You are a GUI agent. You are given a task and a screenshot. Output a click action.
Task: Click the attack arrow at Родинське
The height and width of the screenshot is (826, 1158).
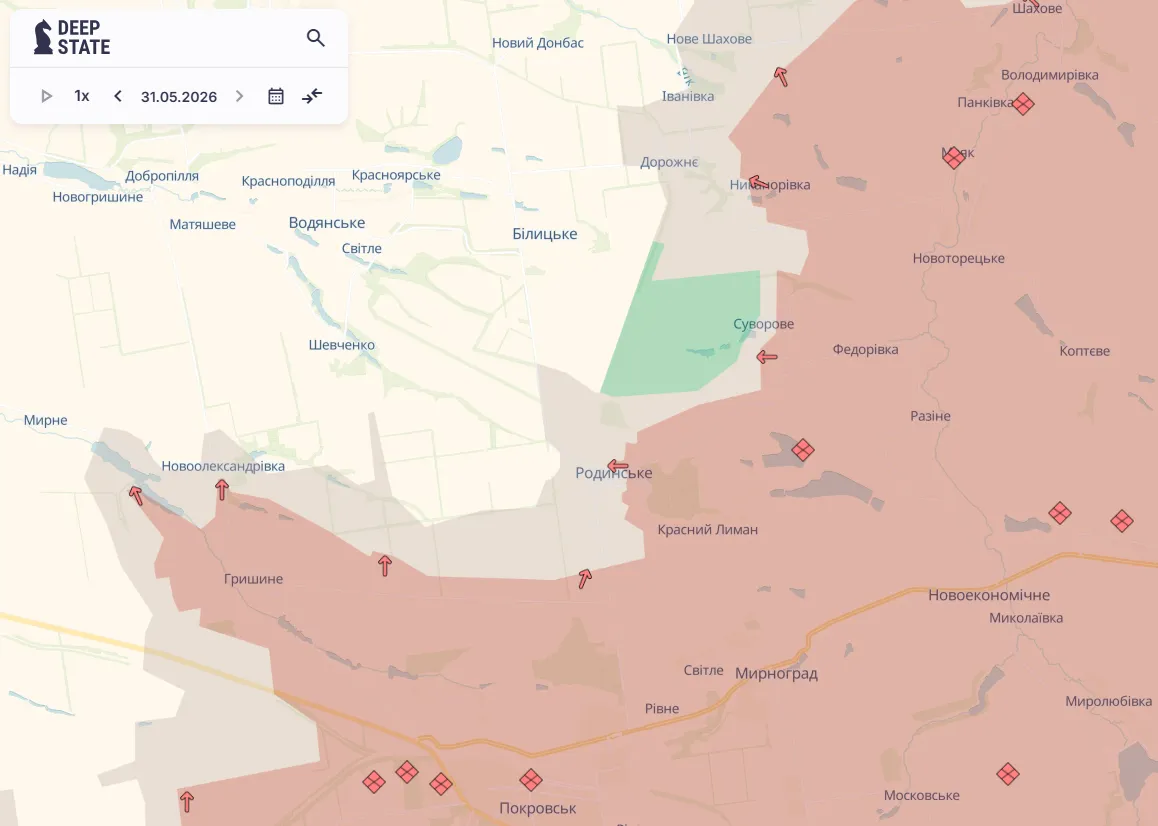point(617,467)
